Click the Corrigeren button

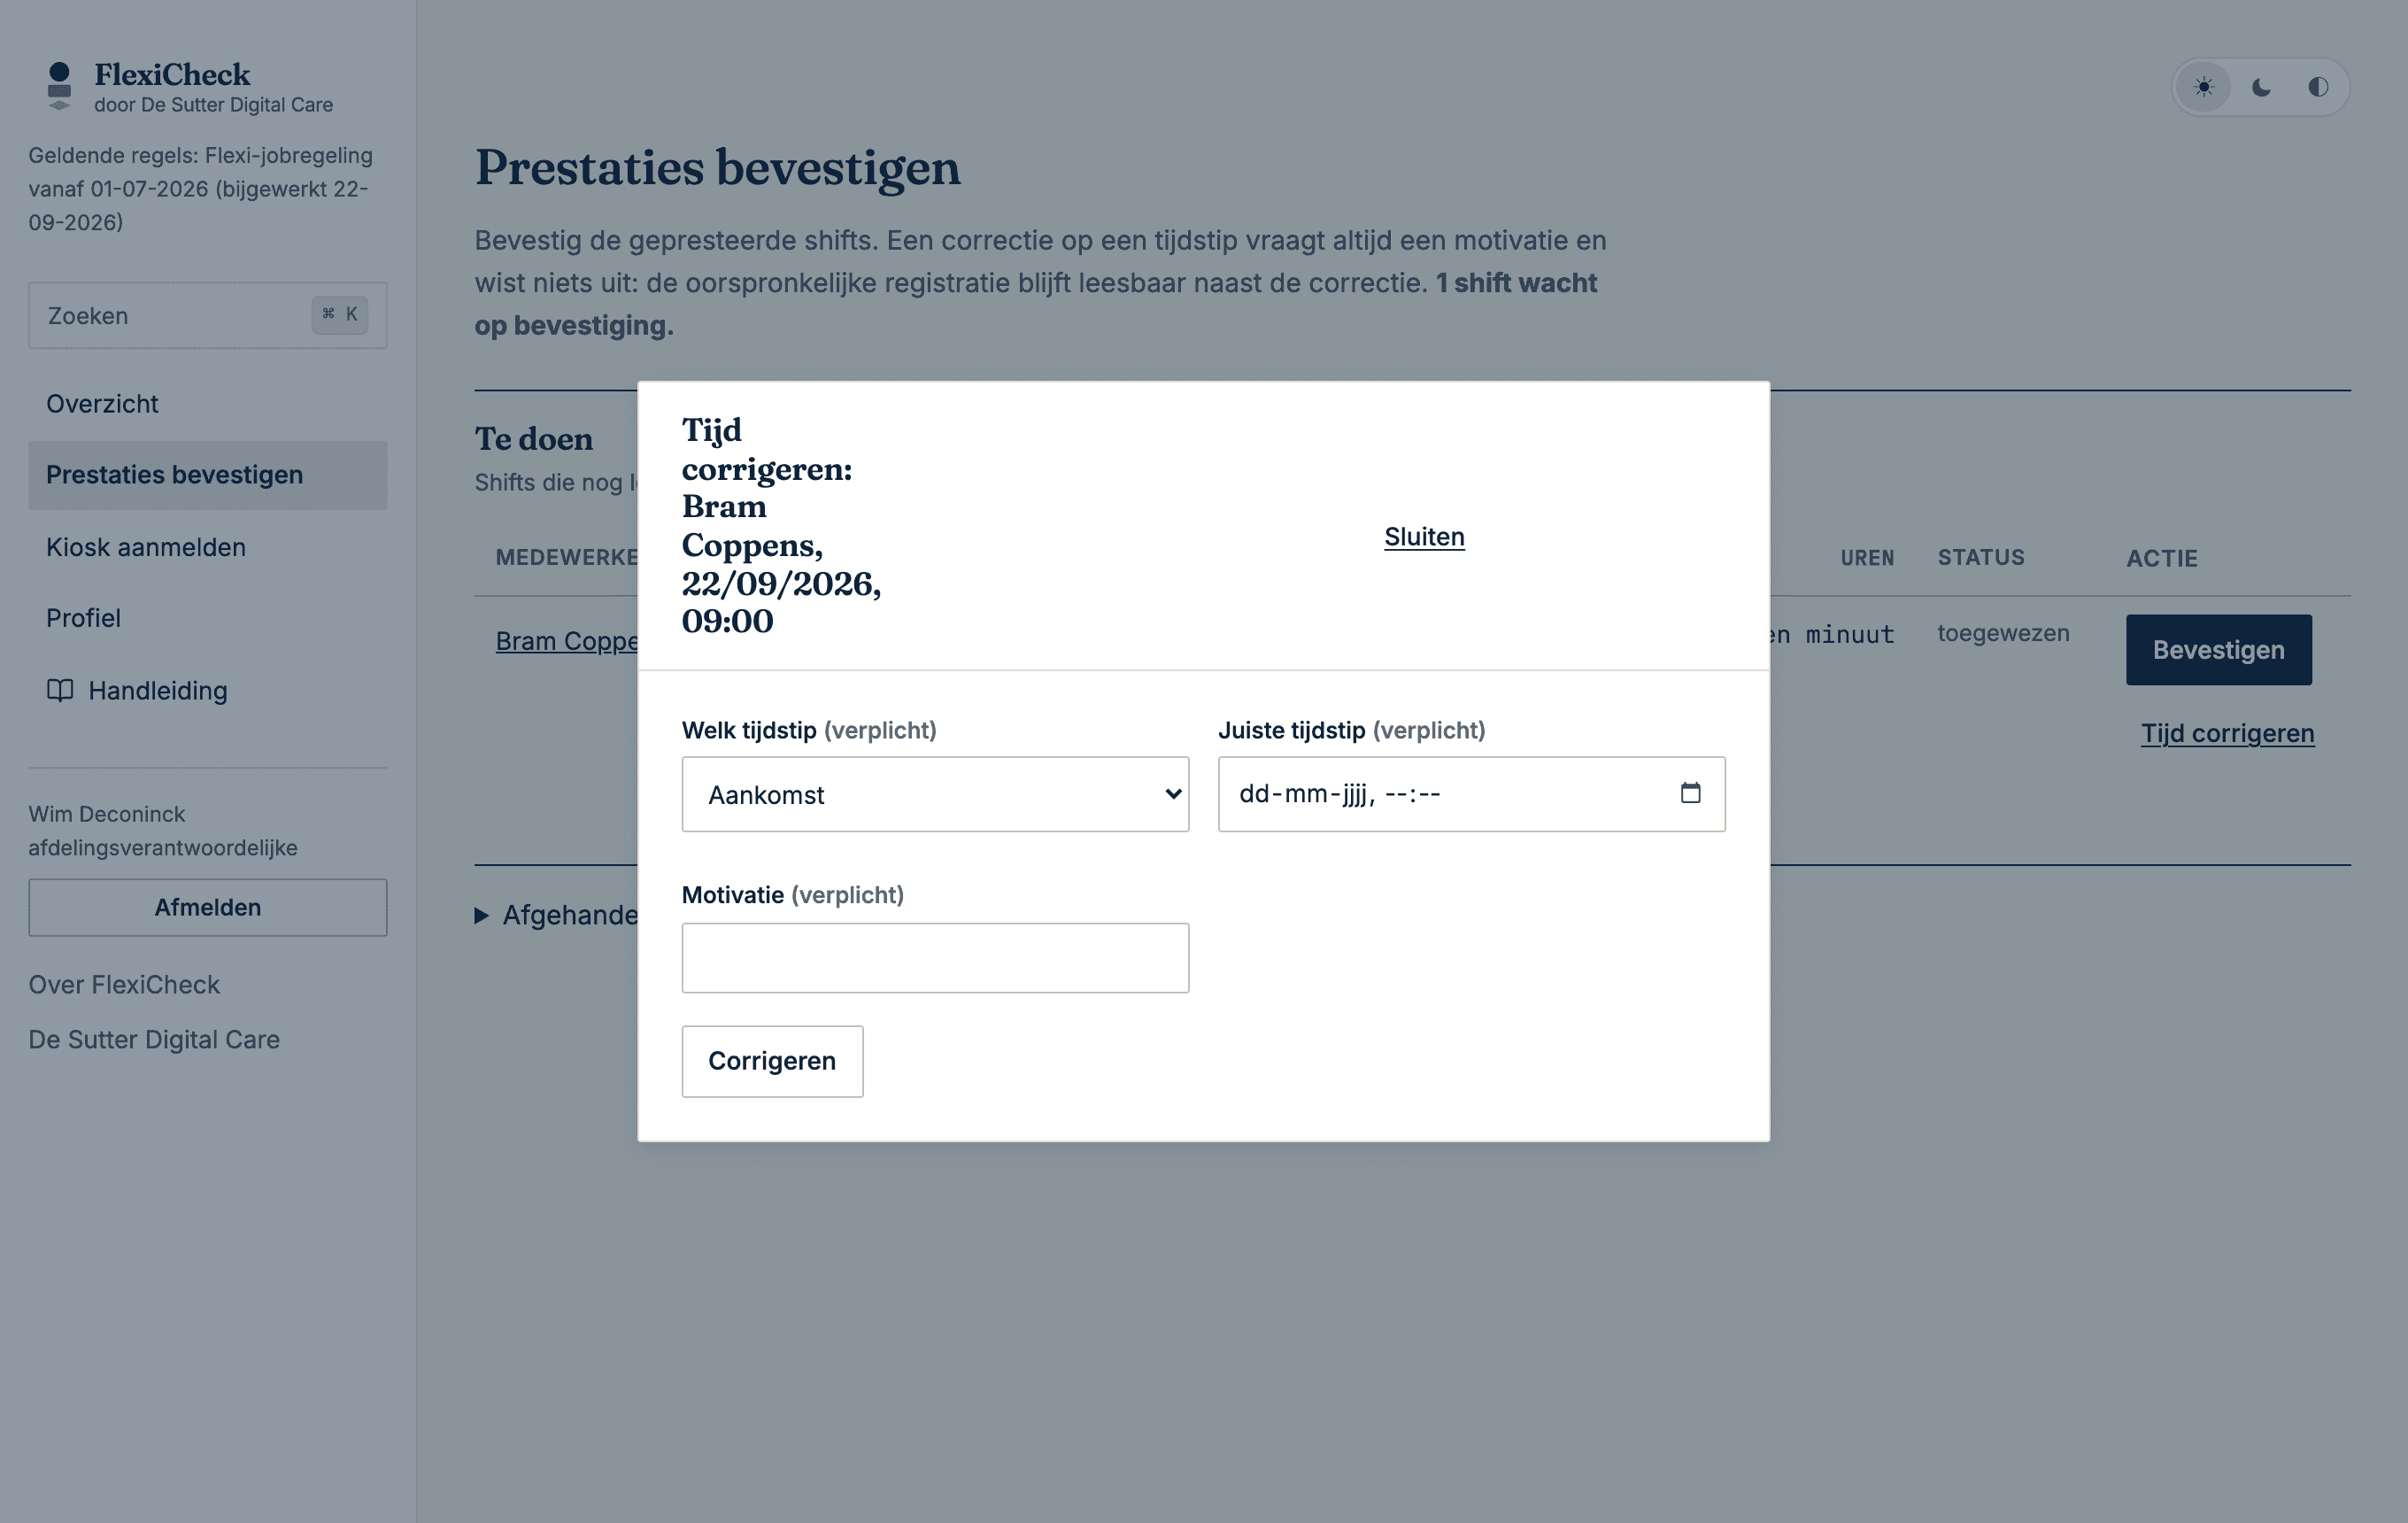coord(772,1061)
